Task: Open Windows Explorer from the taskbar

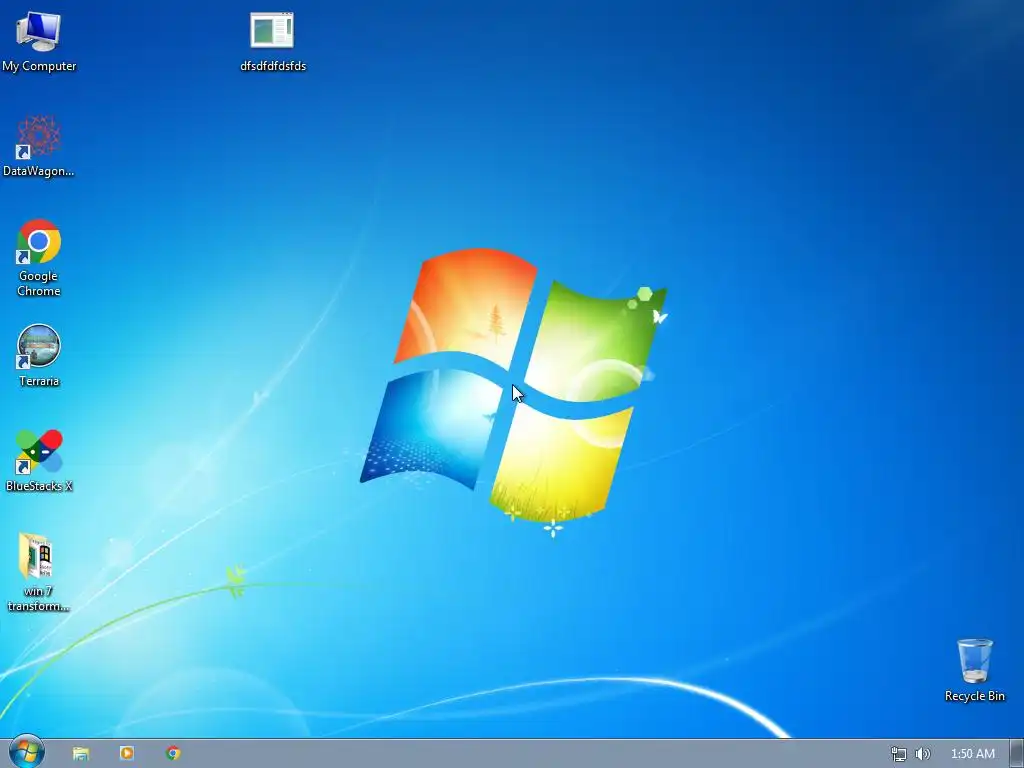Action: pyautogui.click(x=80, y=754)
